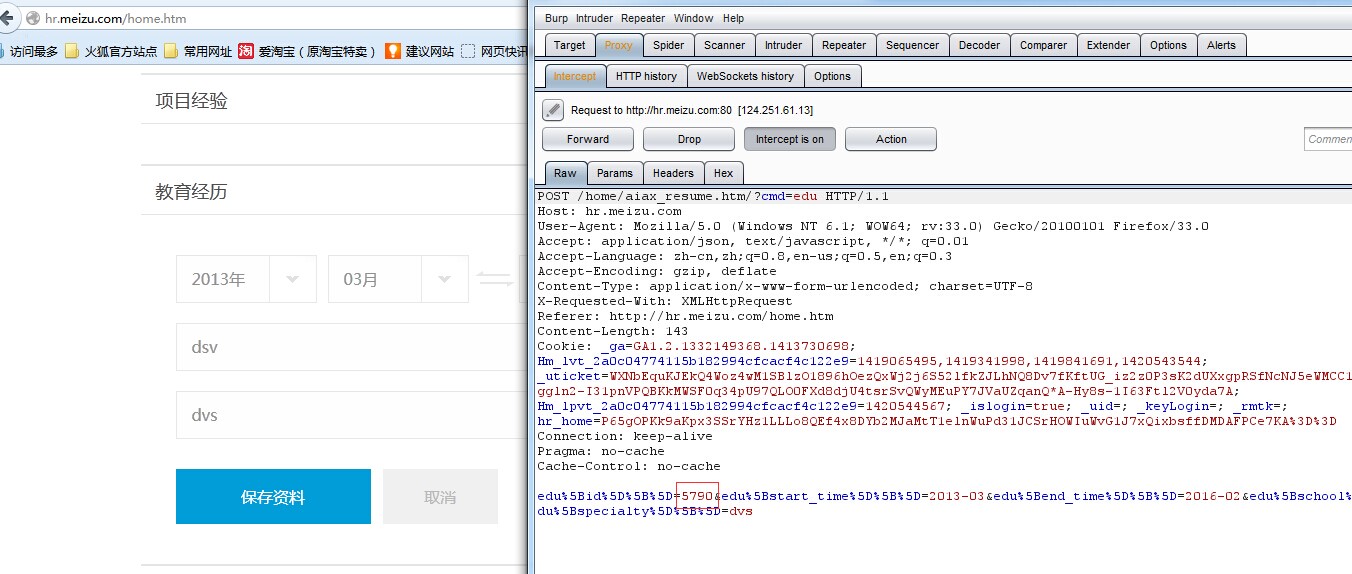Switch to the Spider tab

[669, 45]
